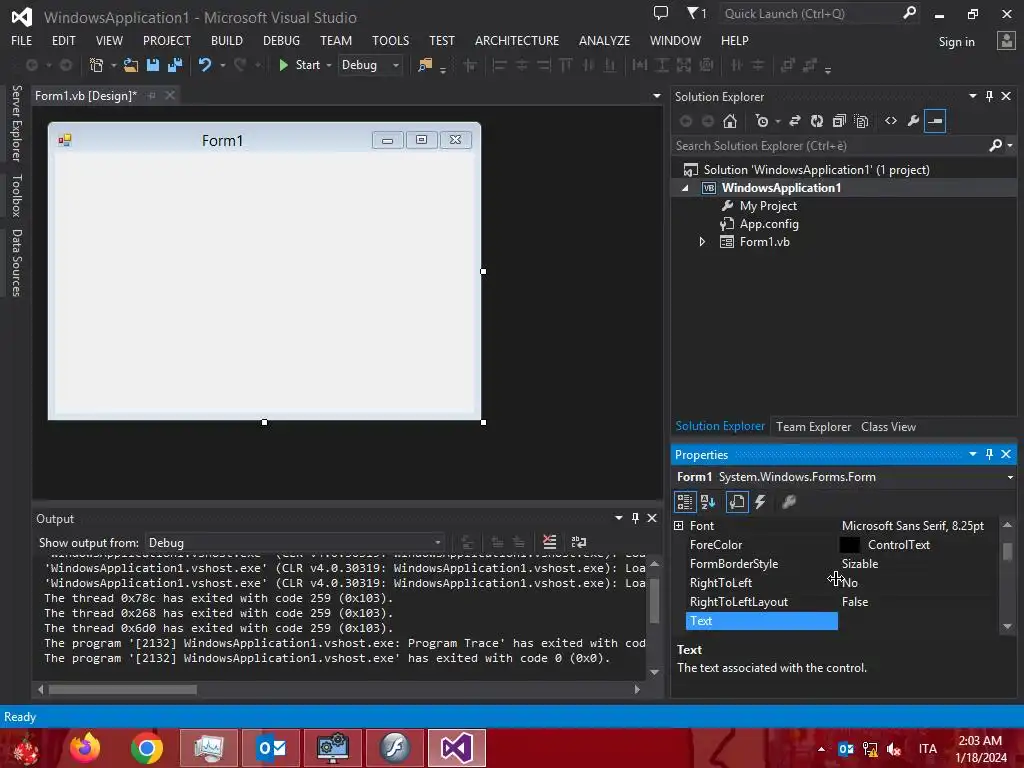Click the Find in Files toolbar icon

[425, 65]
